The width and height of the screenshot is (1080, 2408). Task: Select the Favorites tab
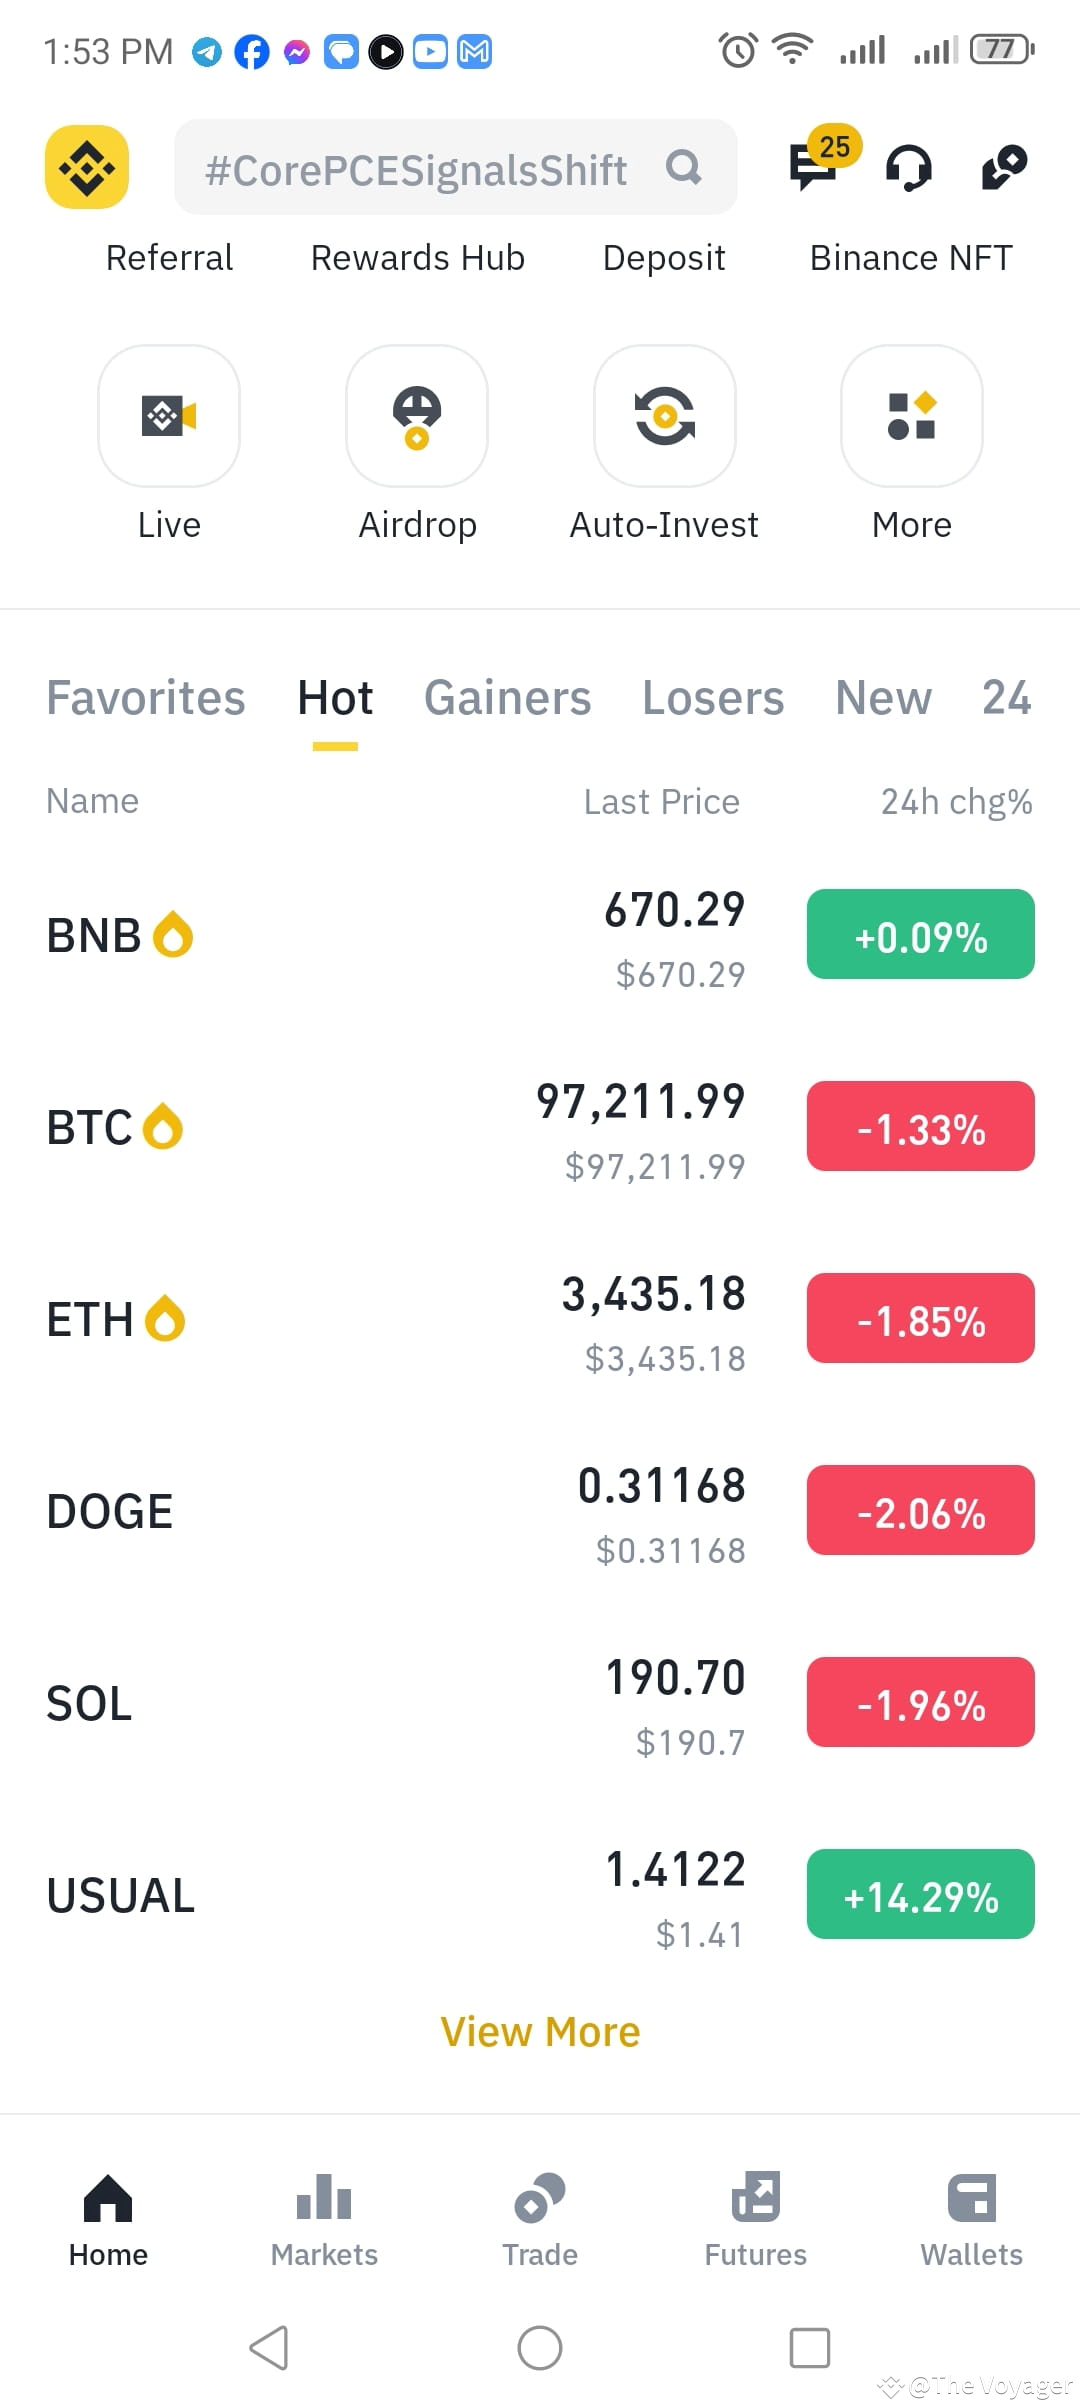(146, 698)
